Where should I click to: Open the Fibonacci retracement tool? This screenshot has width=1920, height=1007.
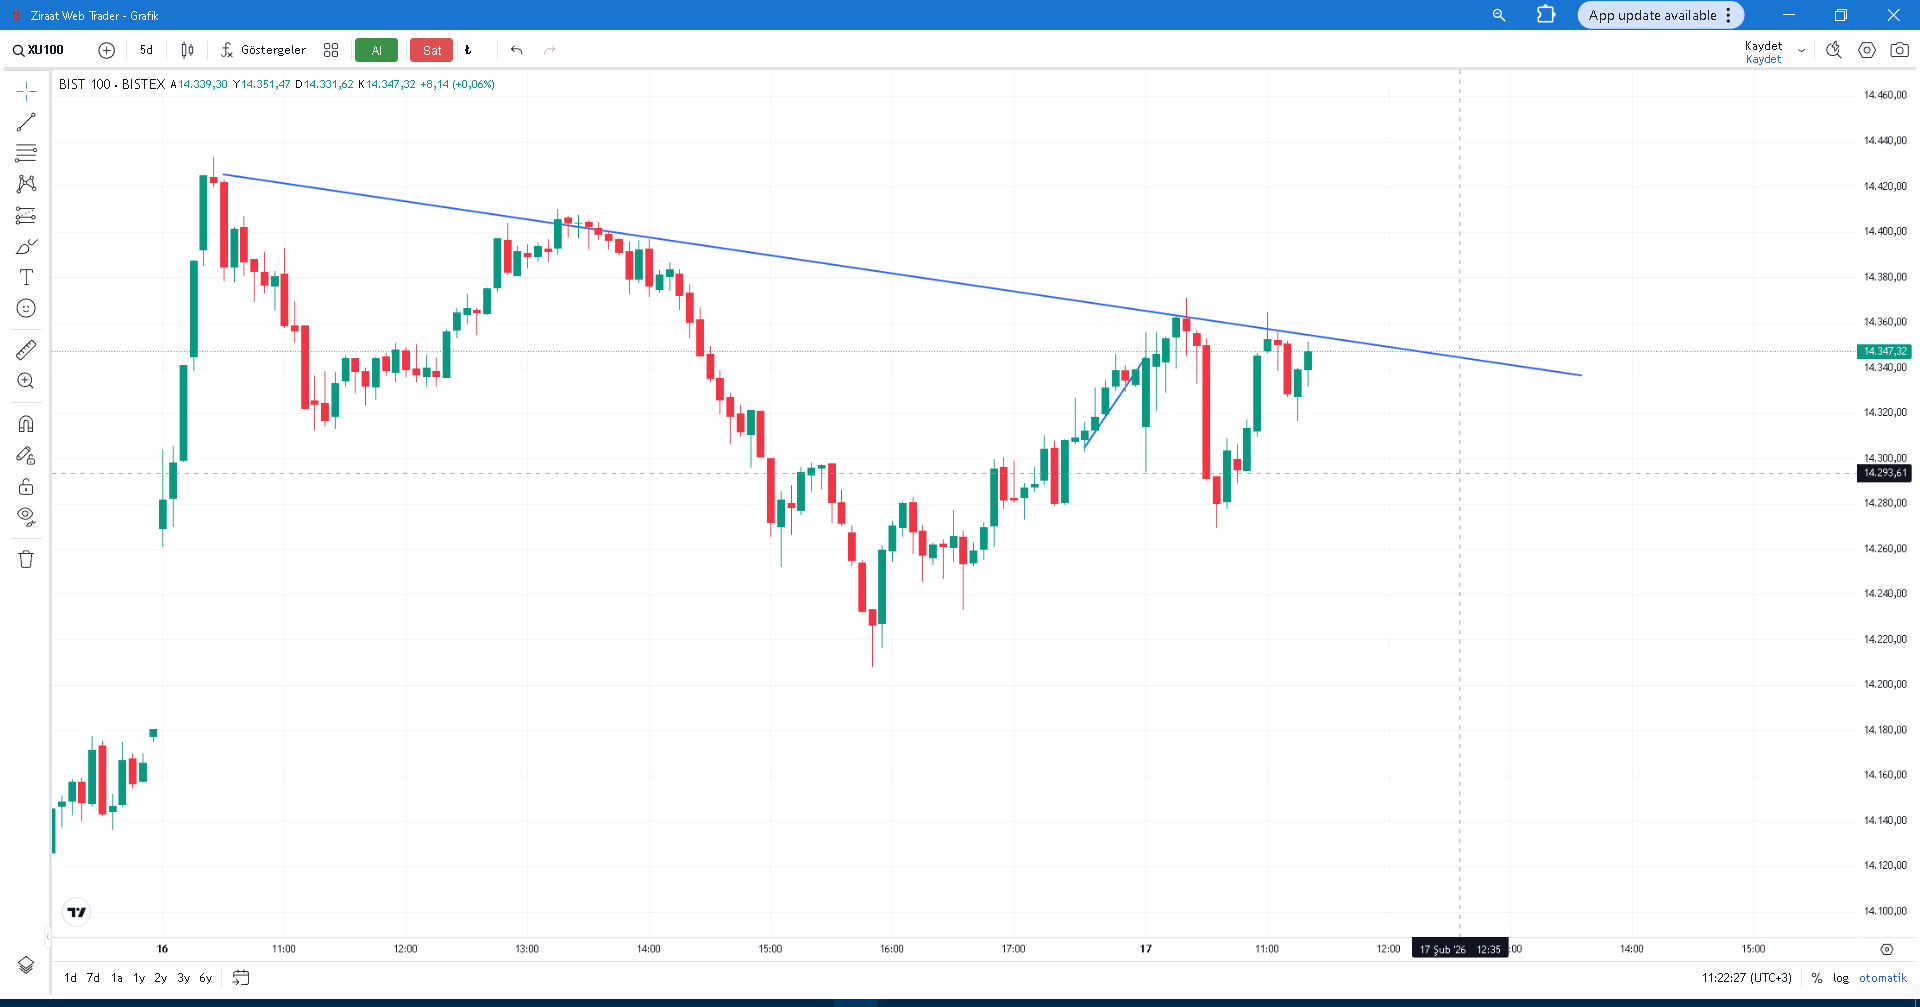[x=26, y=153]
